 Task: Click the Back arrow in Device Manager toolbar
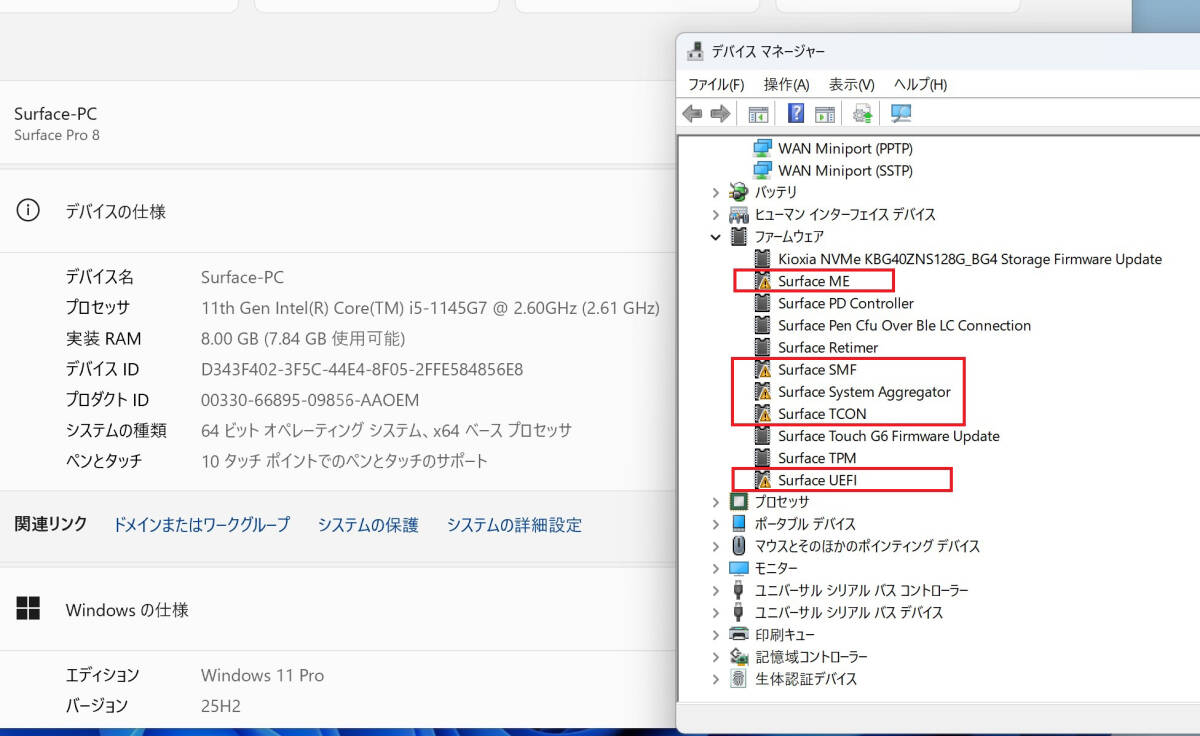click(692, 114)
